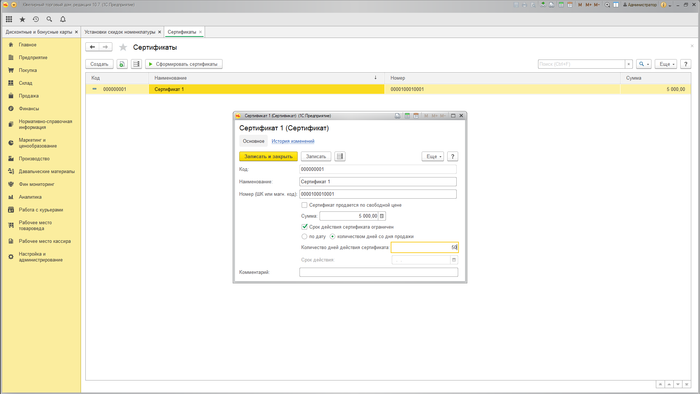Open notifications bell icon

point(63,19)
